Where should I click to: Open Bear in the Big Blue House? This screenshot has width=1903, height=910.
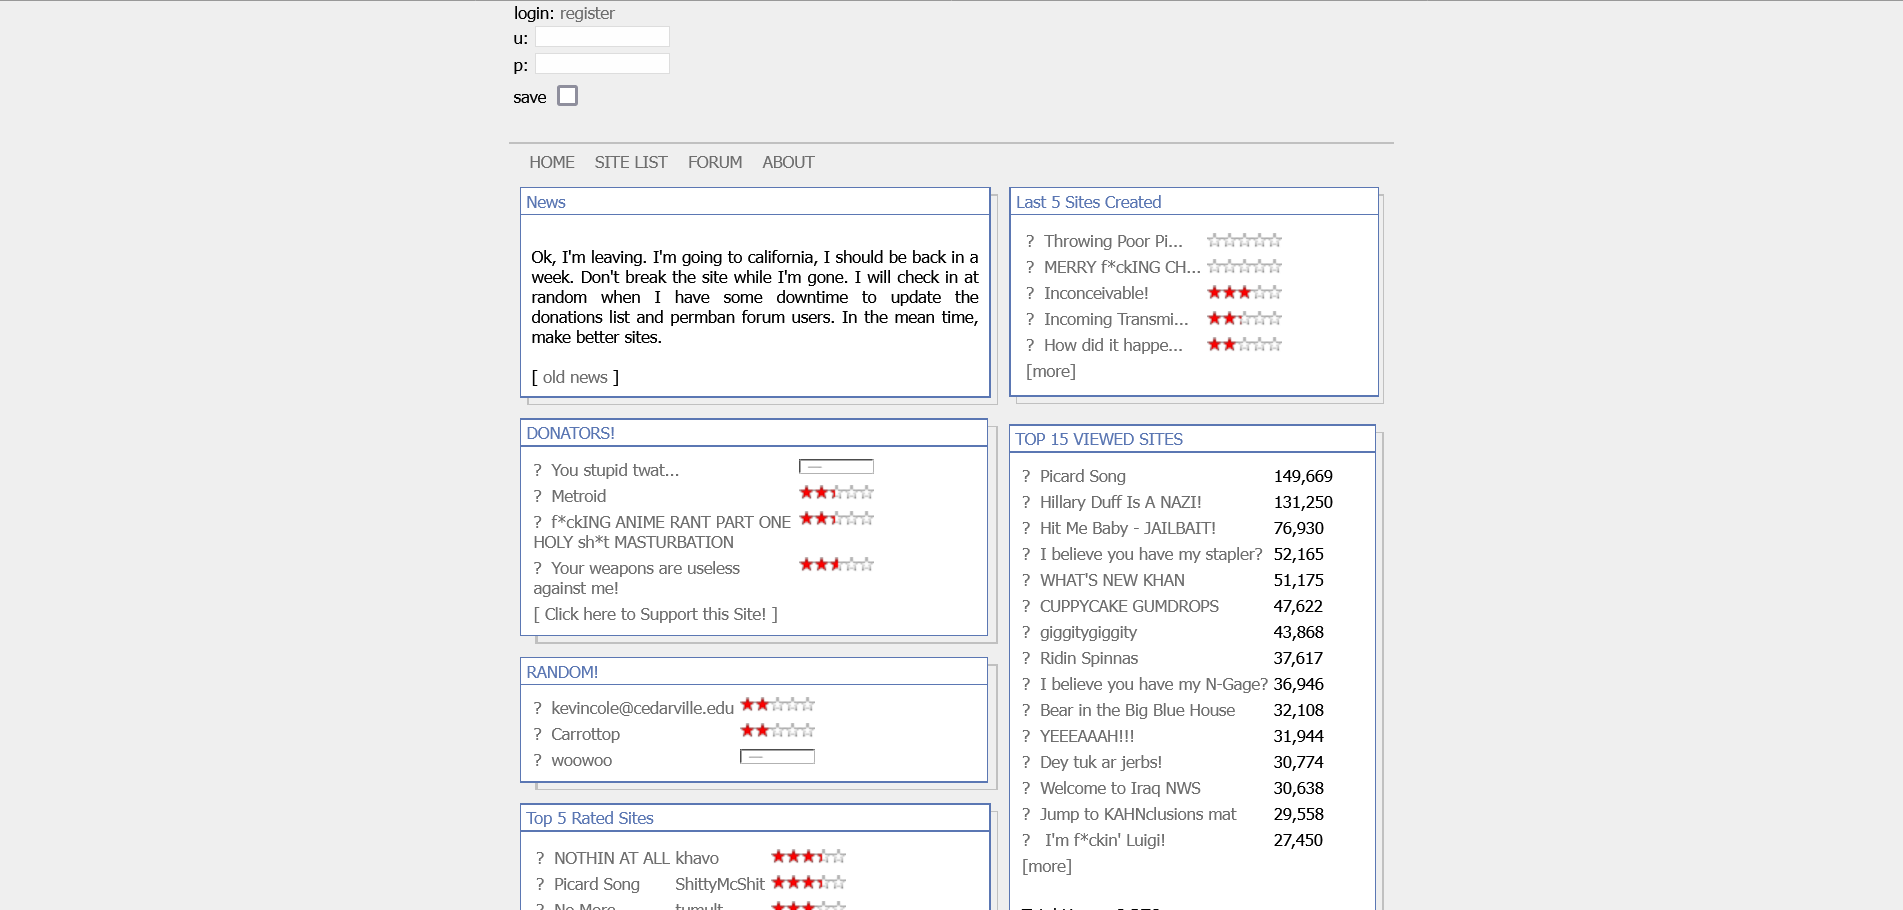click(1137, 710)
